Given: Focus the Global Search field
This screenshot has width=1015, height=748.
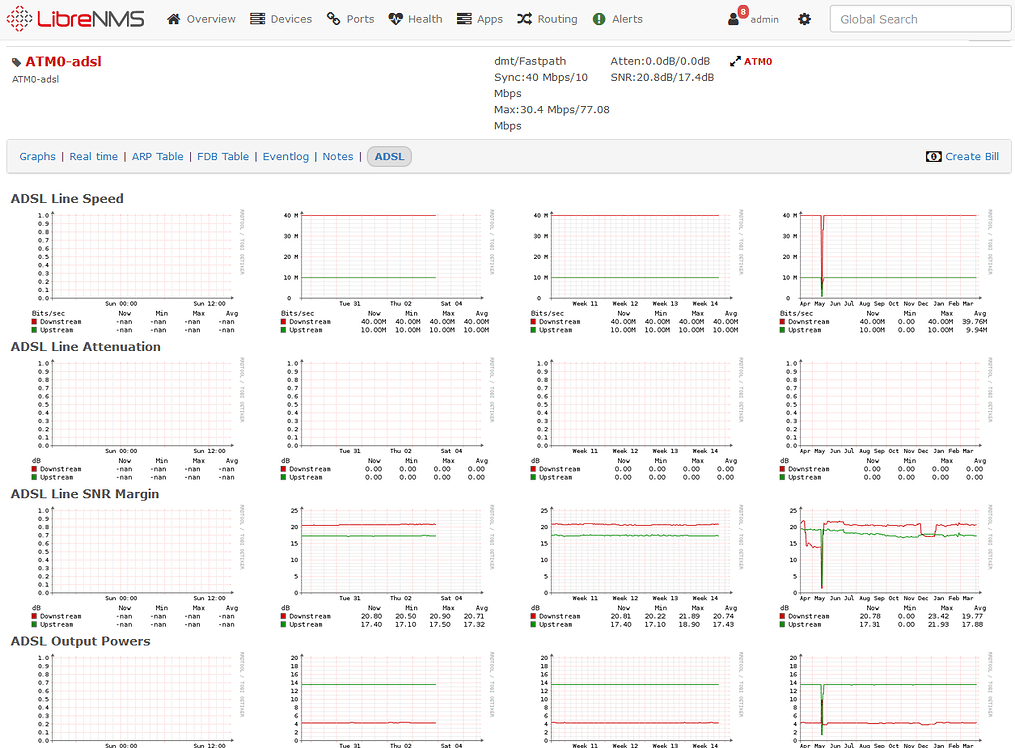Looking at the screenshot, I should click(920, 19).
